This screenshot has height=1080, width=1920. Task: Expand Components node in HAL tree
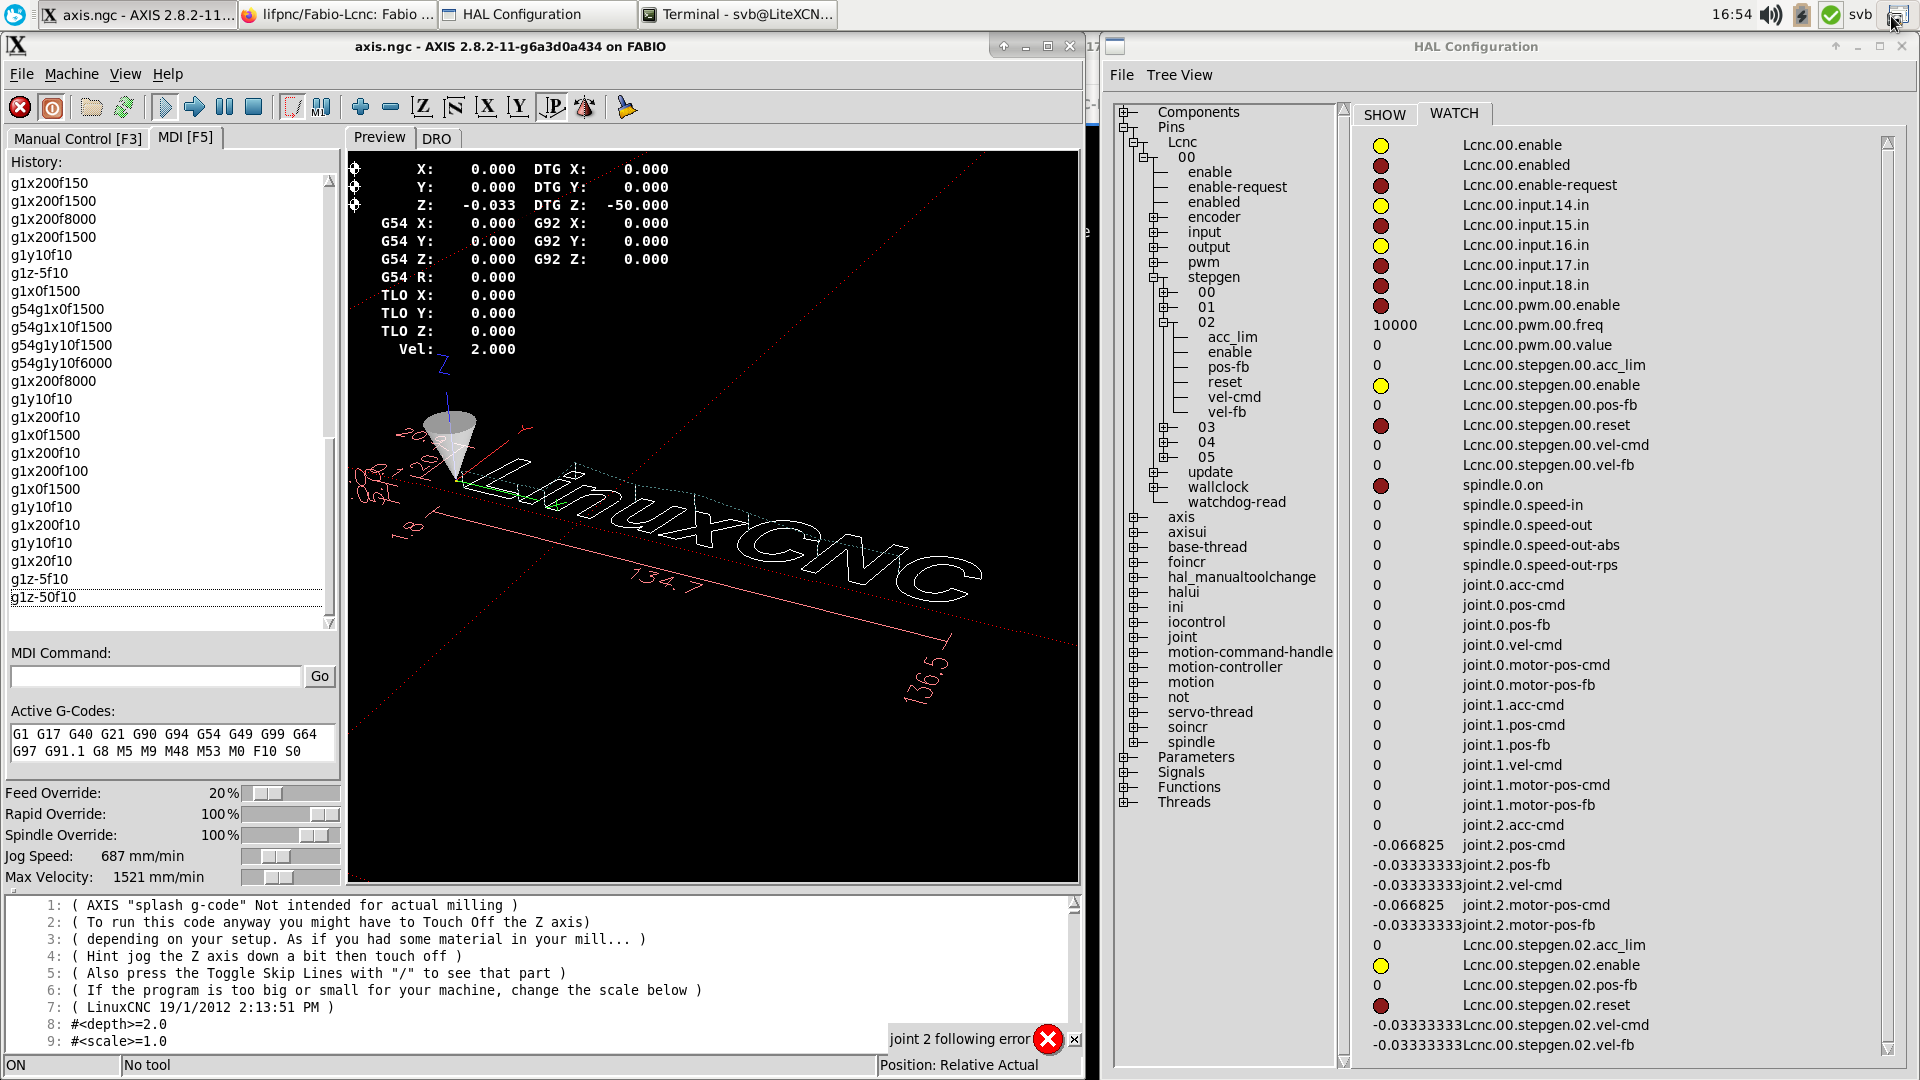pyautogui.click(x=1124, y=113)
